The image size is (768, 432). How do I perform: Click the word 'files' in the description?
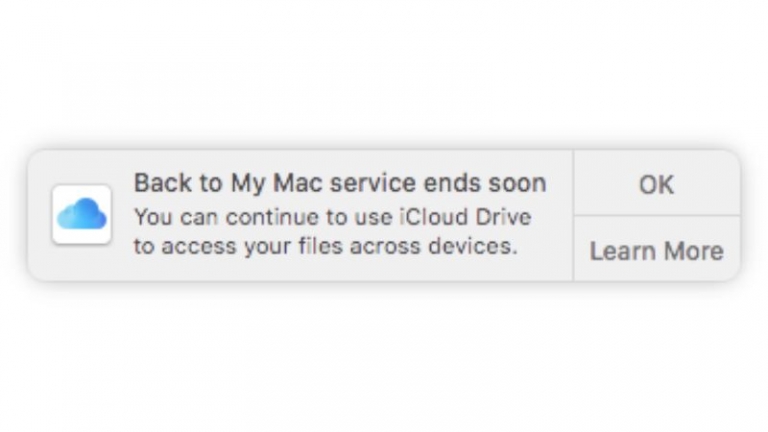pyautogui.click(x=320, y=246)
